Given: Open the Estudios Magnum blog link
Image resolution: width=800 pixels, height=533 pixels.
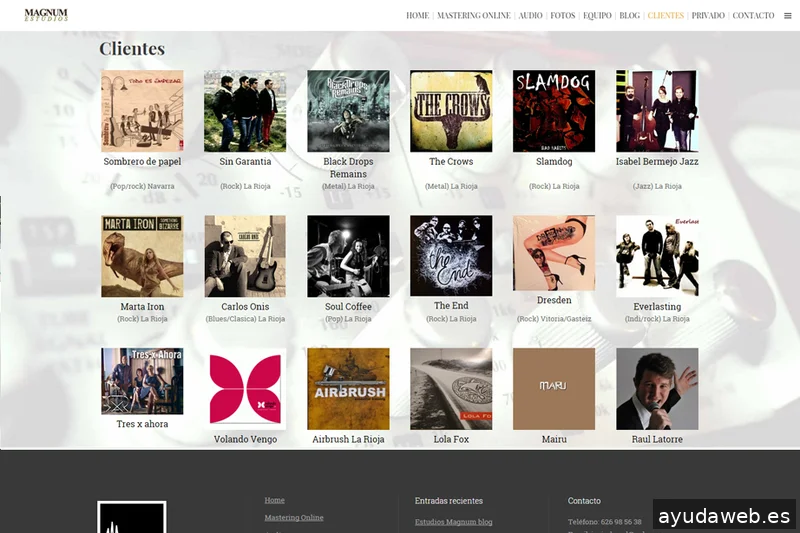Looking at the screenshot, I should pyautogui.click(x=454, y=522).
